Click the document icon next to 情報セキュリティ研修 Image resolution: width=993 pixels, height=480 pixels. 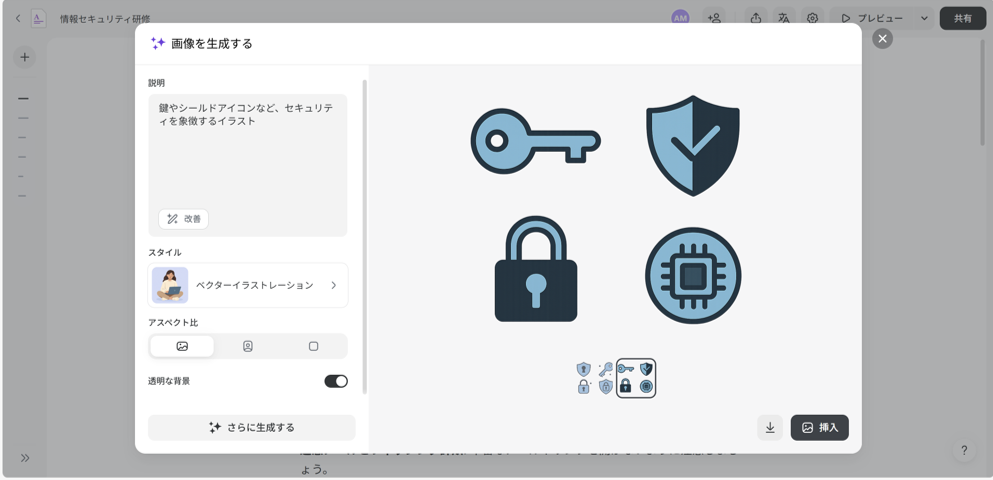tap(39, 18)
